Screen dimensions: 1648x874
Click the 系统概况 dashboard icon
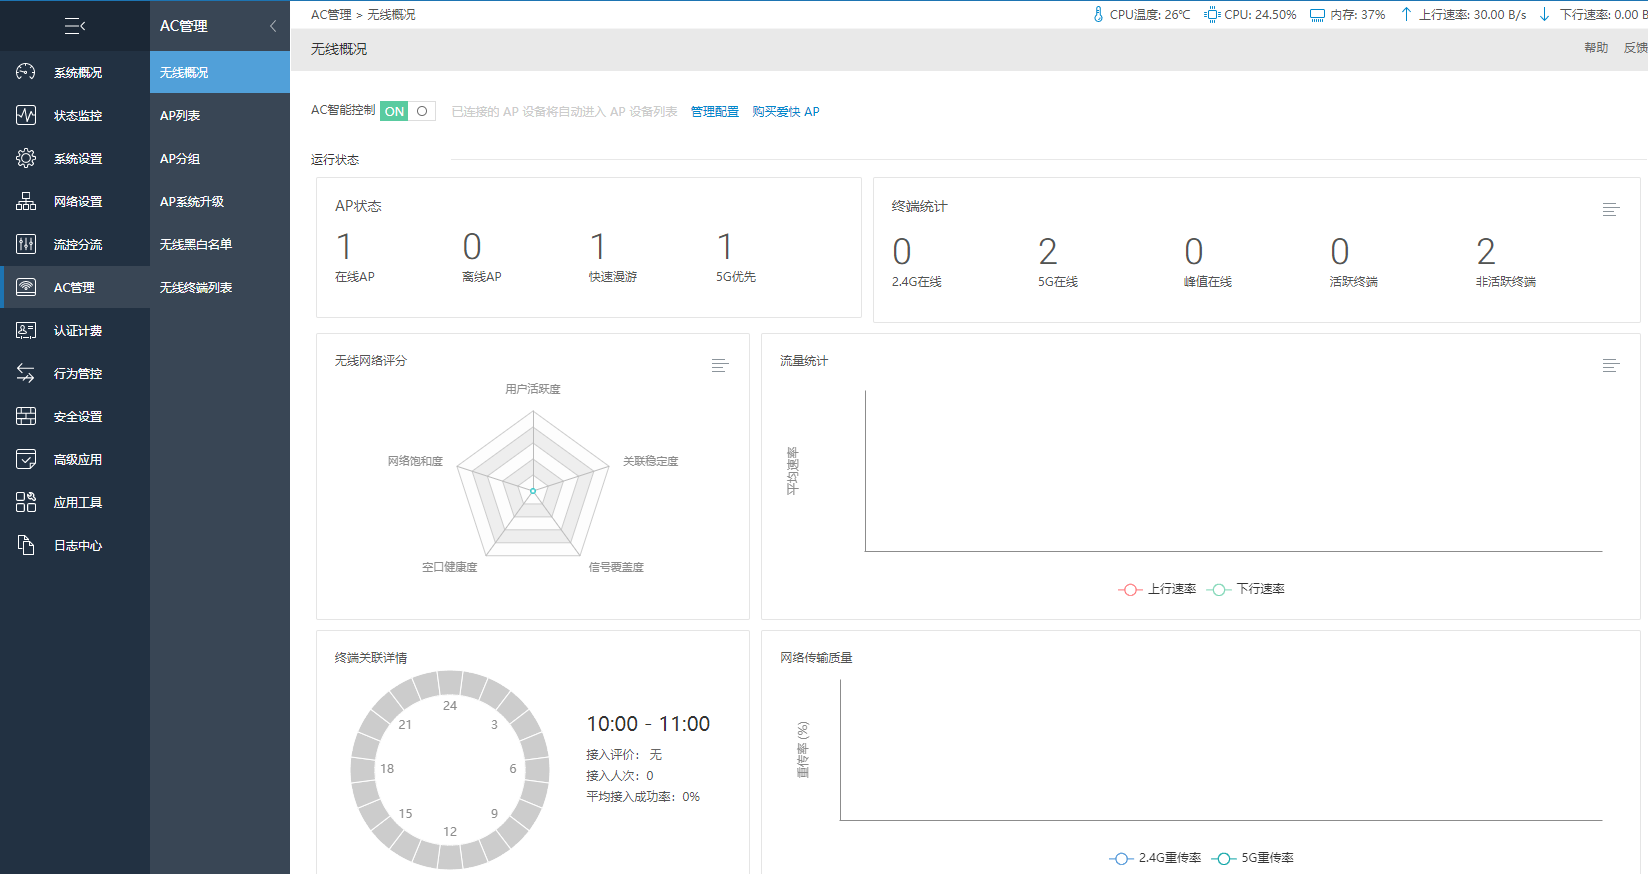pos(26,72)
